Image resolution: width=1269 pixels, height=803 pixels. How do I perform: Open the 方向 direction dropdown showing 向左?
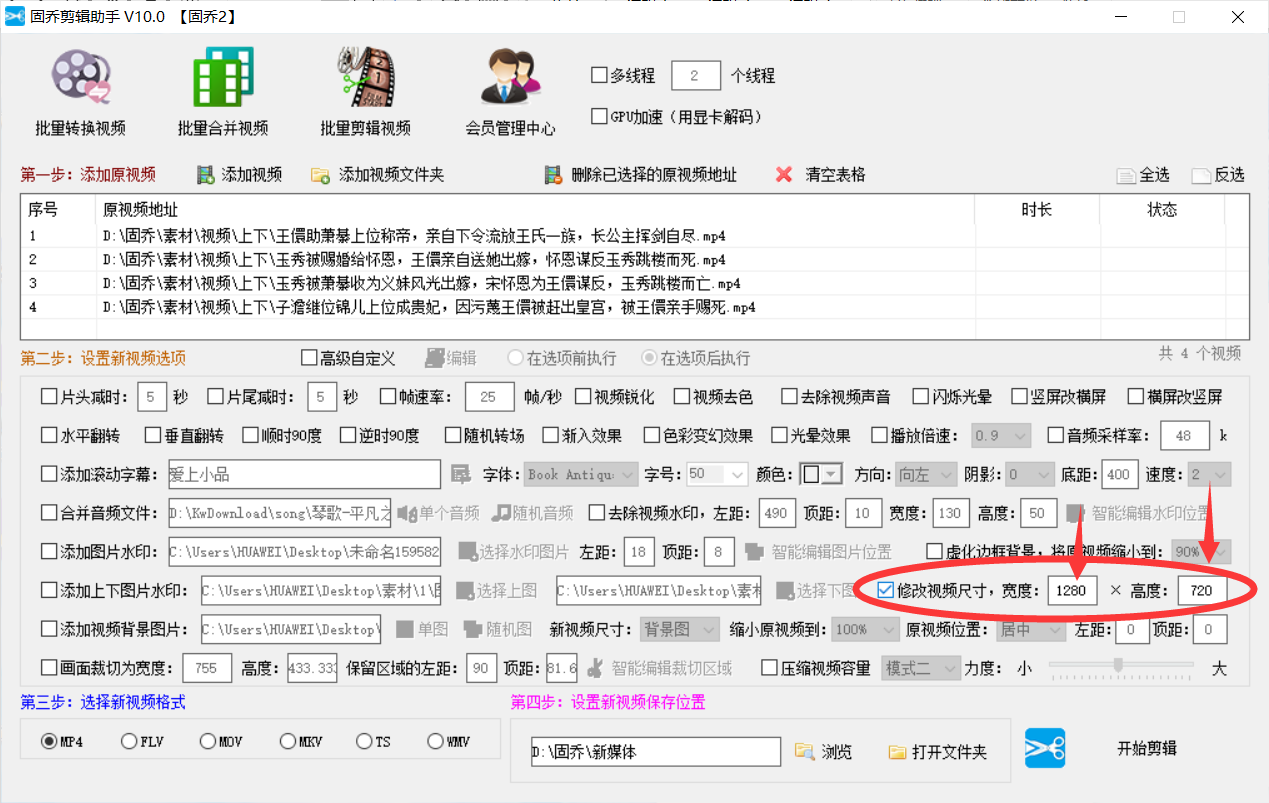[925, 473]
